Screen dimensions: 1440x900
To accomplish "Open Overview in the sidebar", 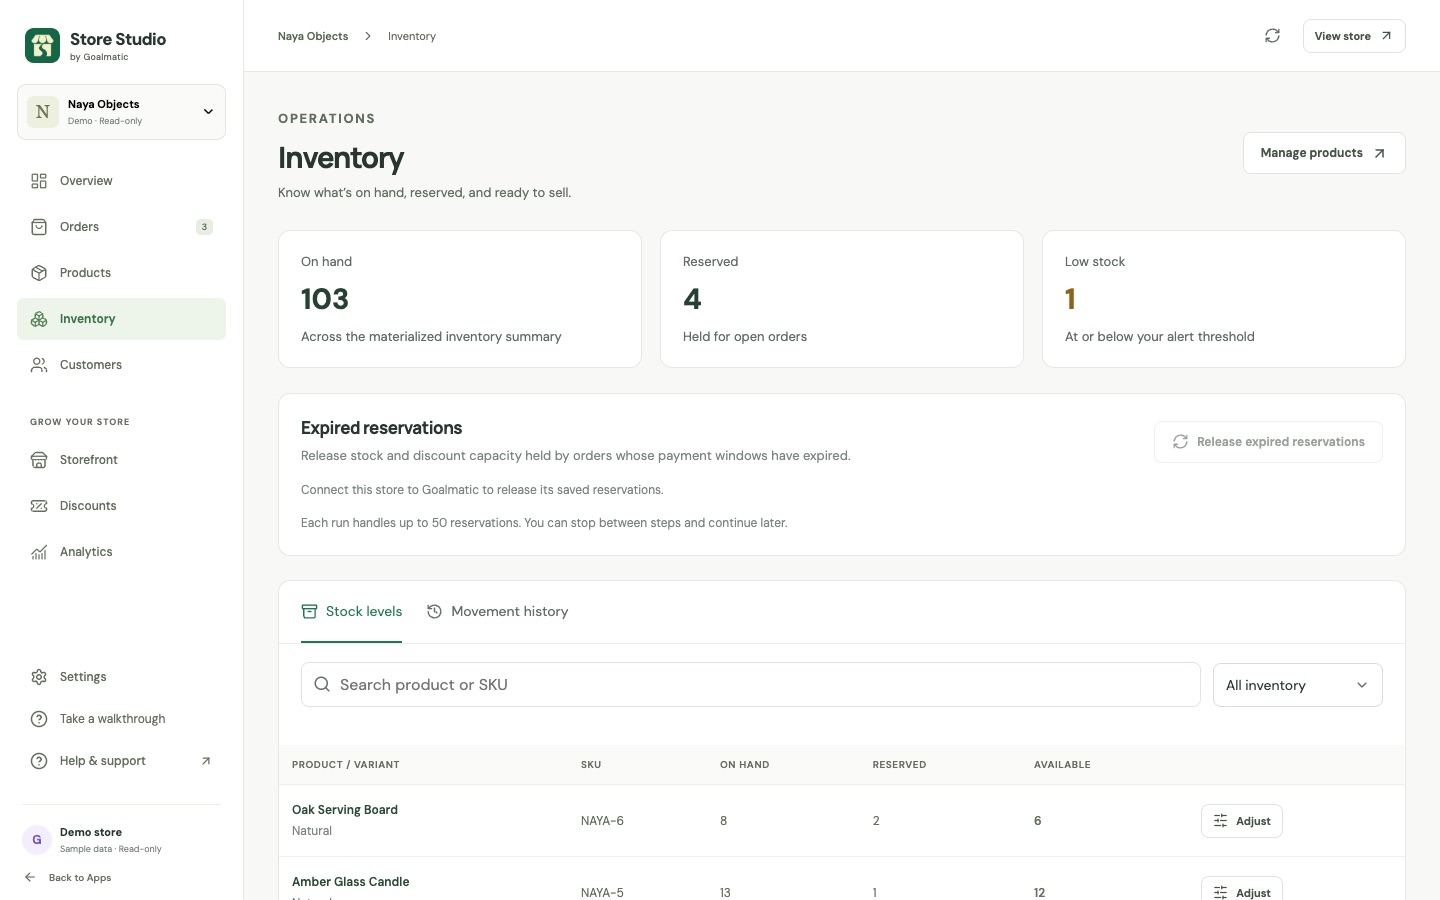I will (x=121, y=181).
